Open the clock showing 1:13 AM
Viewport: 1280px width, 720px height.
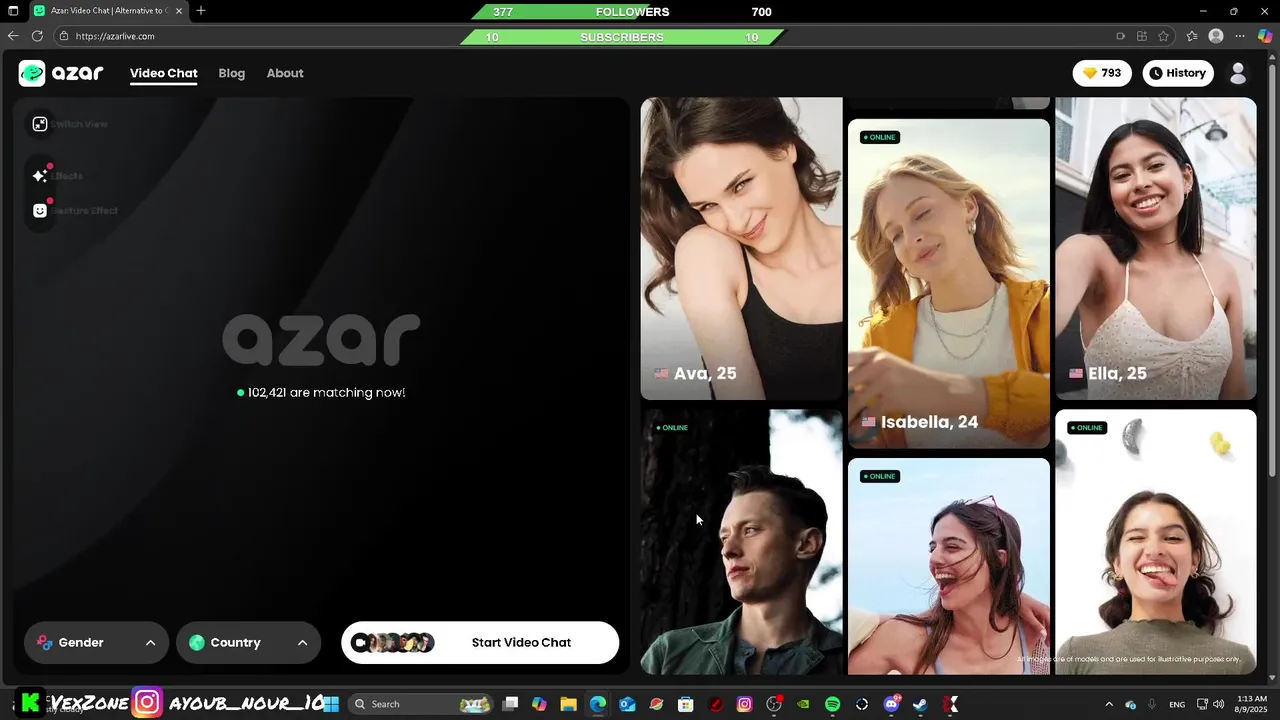pyautogui.click(x=1252, y=704)
